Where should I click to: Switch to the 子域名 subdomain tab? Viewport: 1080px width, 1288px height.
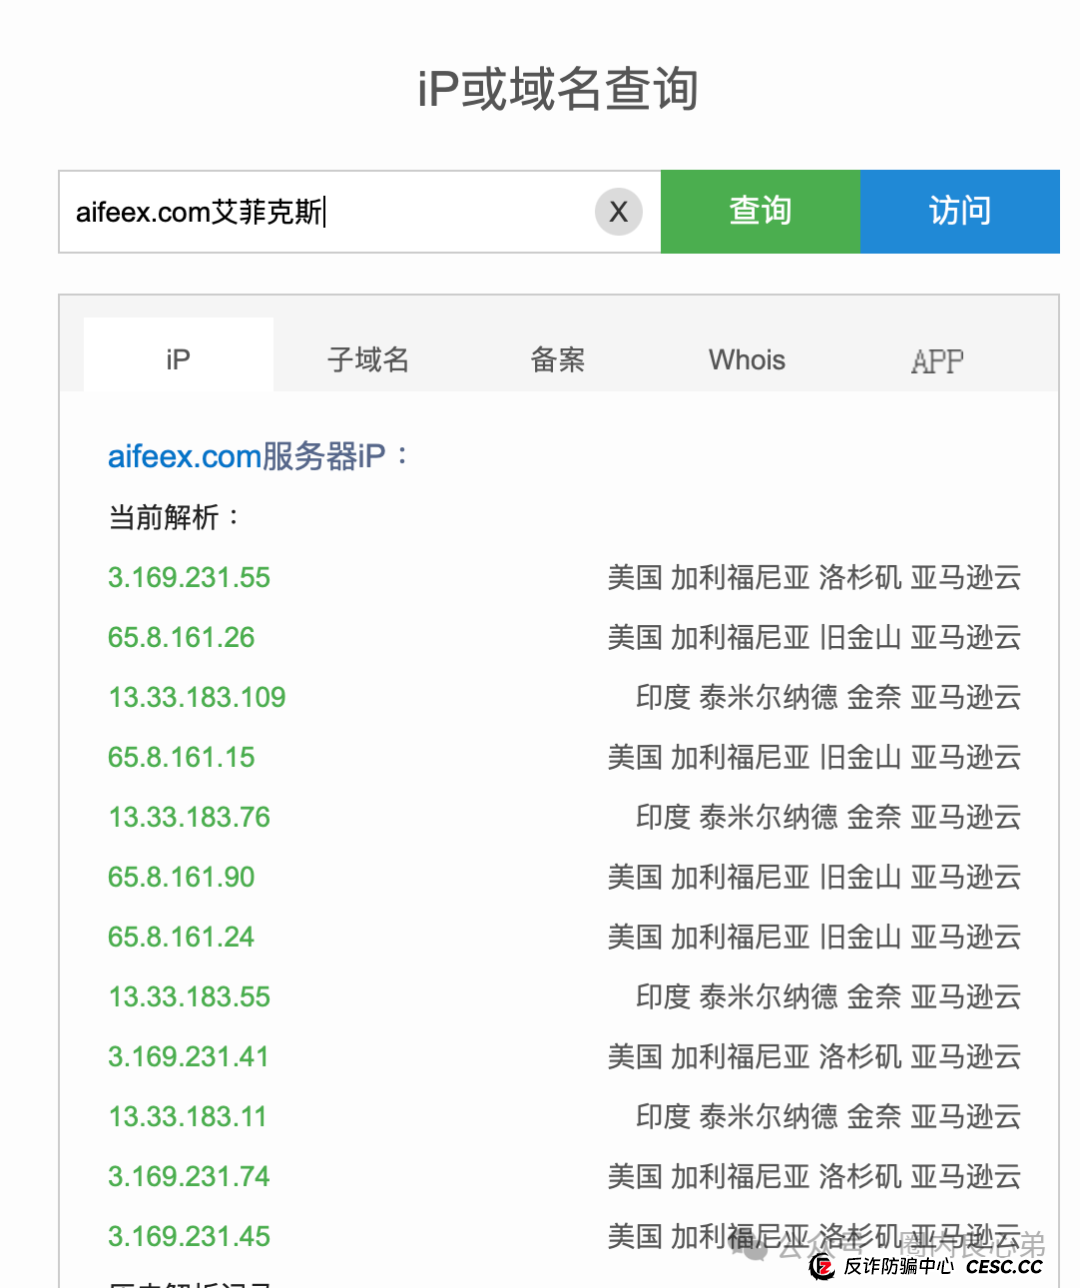click(368, 359)
